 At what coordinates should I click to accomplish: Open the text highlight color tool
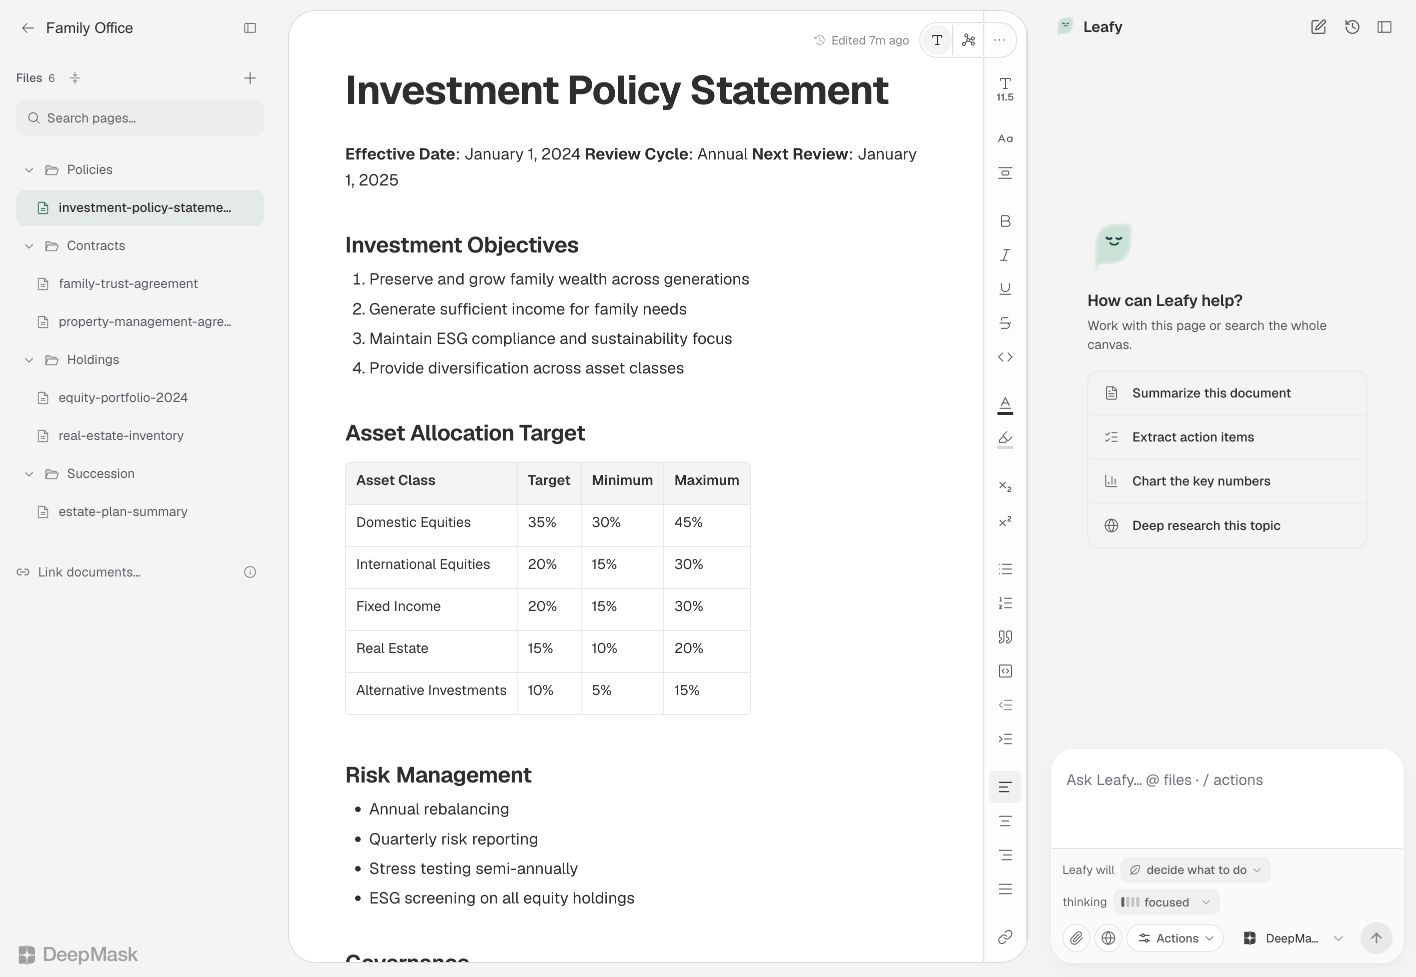click(1005, 439)
